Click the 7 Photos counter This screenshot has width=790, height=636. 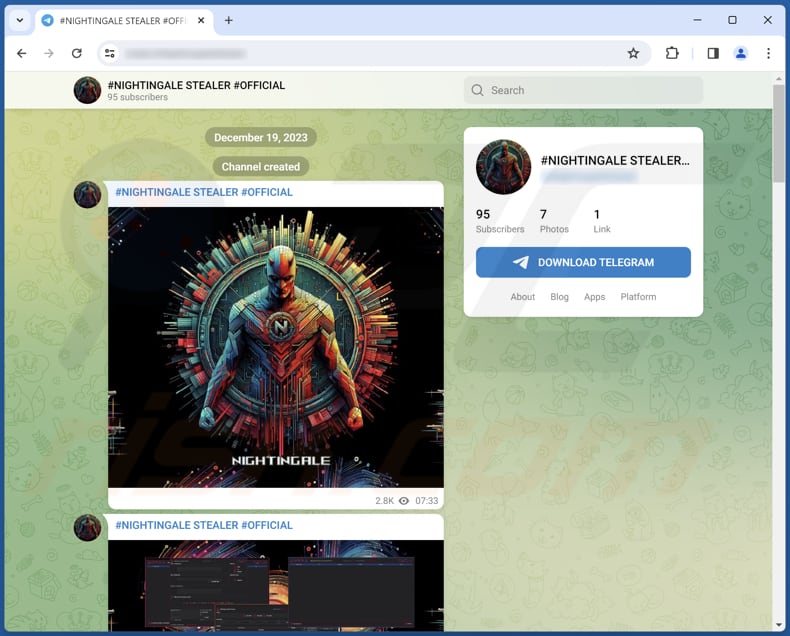click(554, 221)
